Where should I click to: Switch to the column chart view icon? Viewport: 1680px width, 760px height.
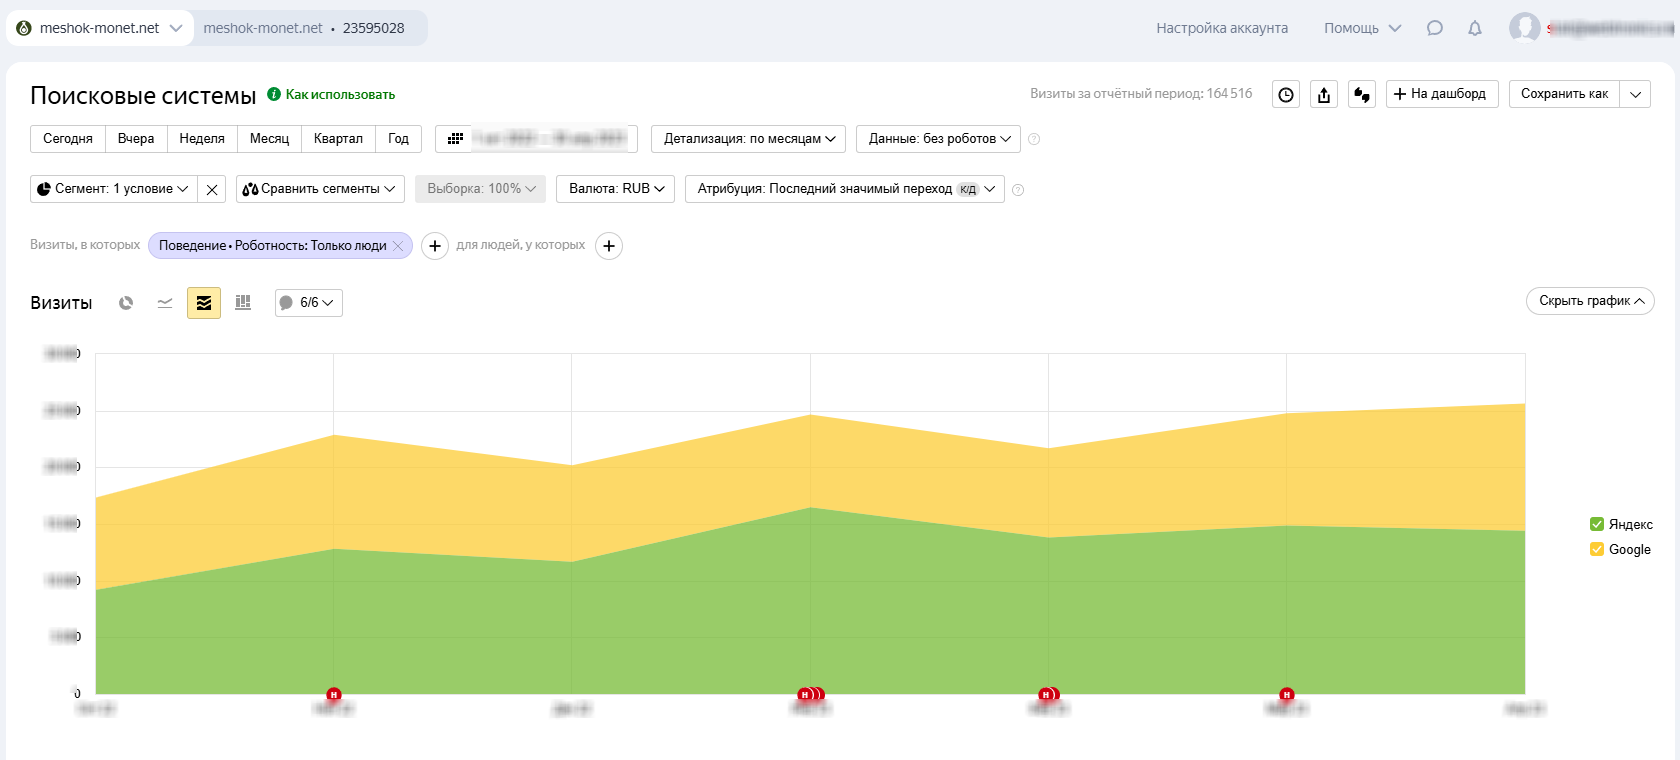(243, 303)
